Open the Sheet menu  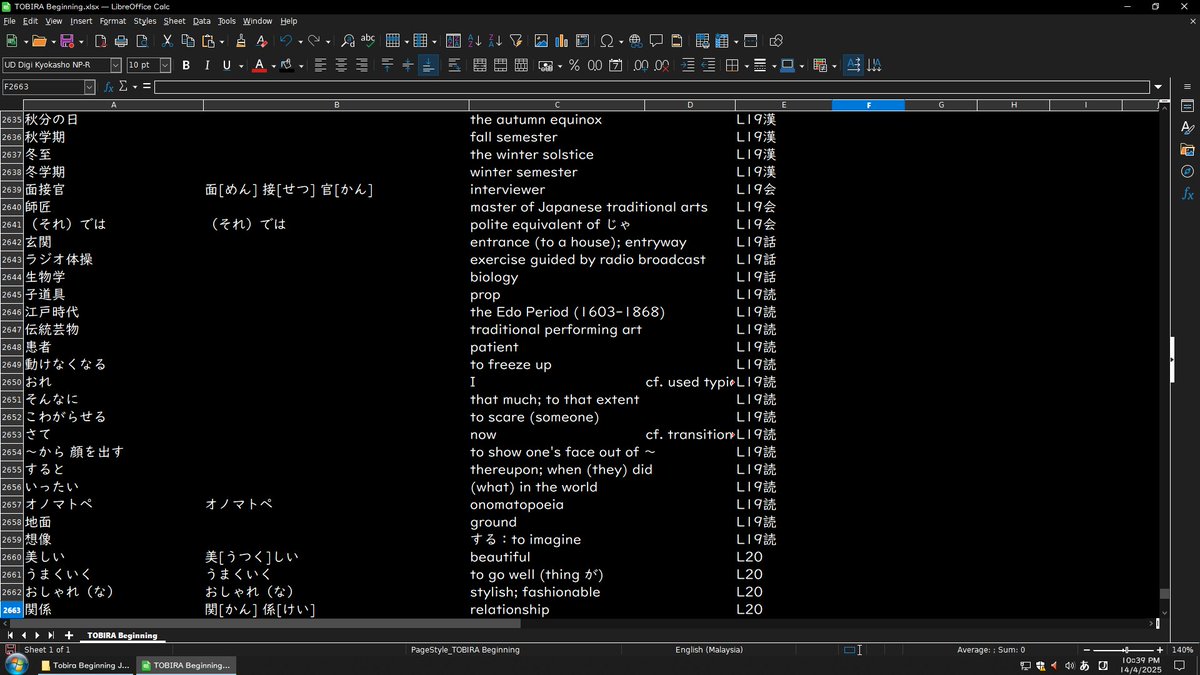pyautogui.click(x=175, y=21)
